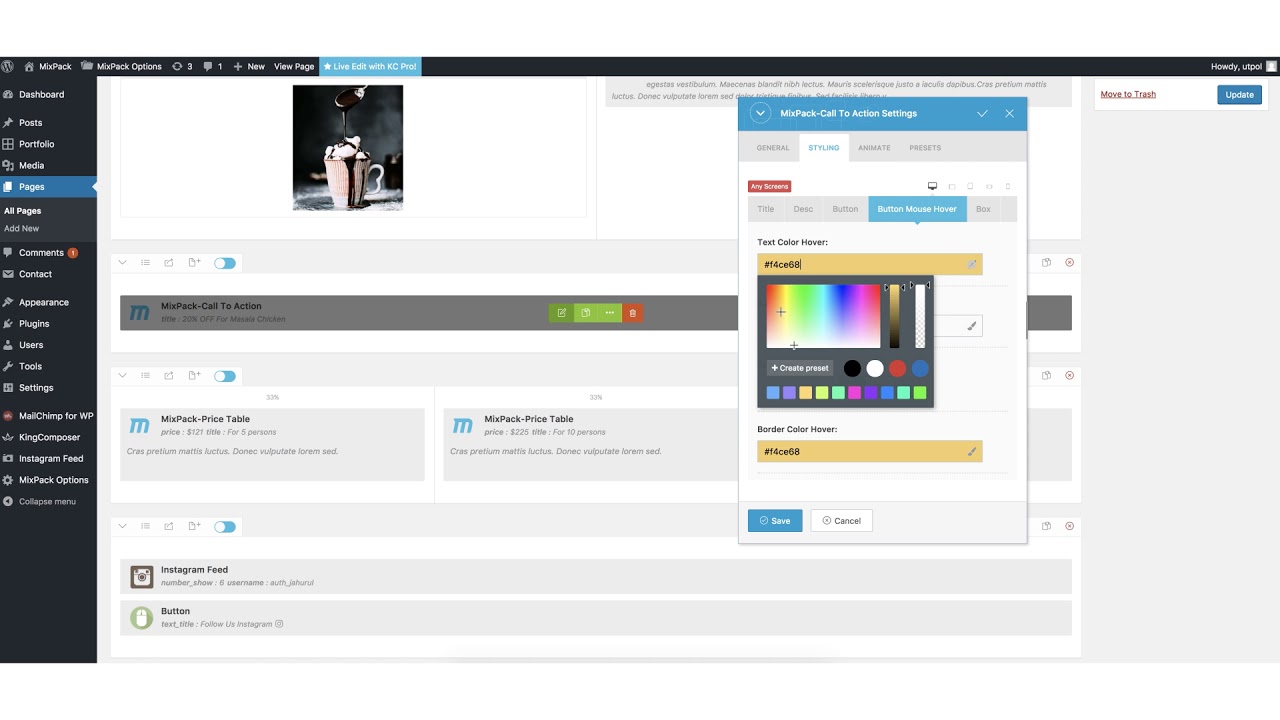Click the blue Save button
The image size is (1280, 720).
coord(775,520)
